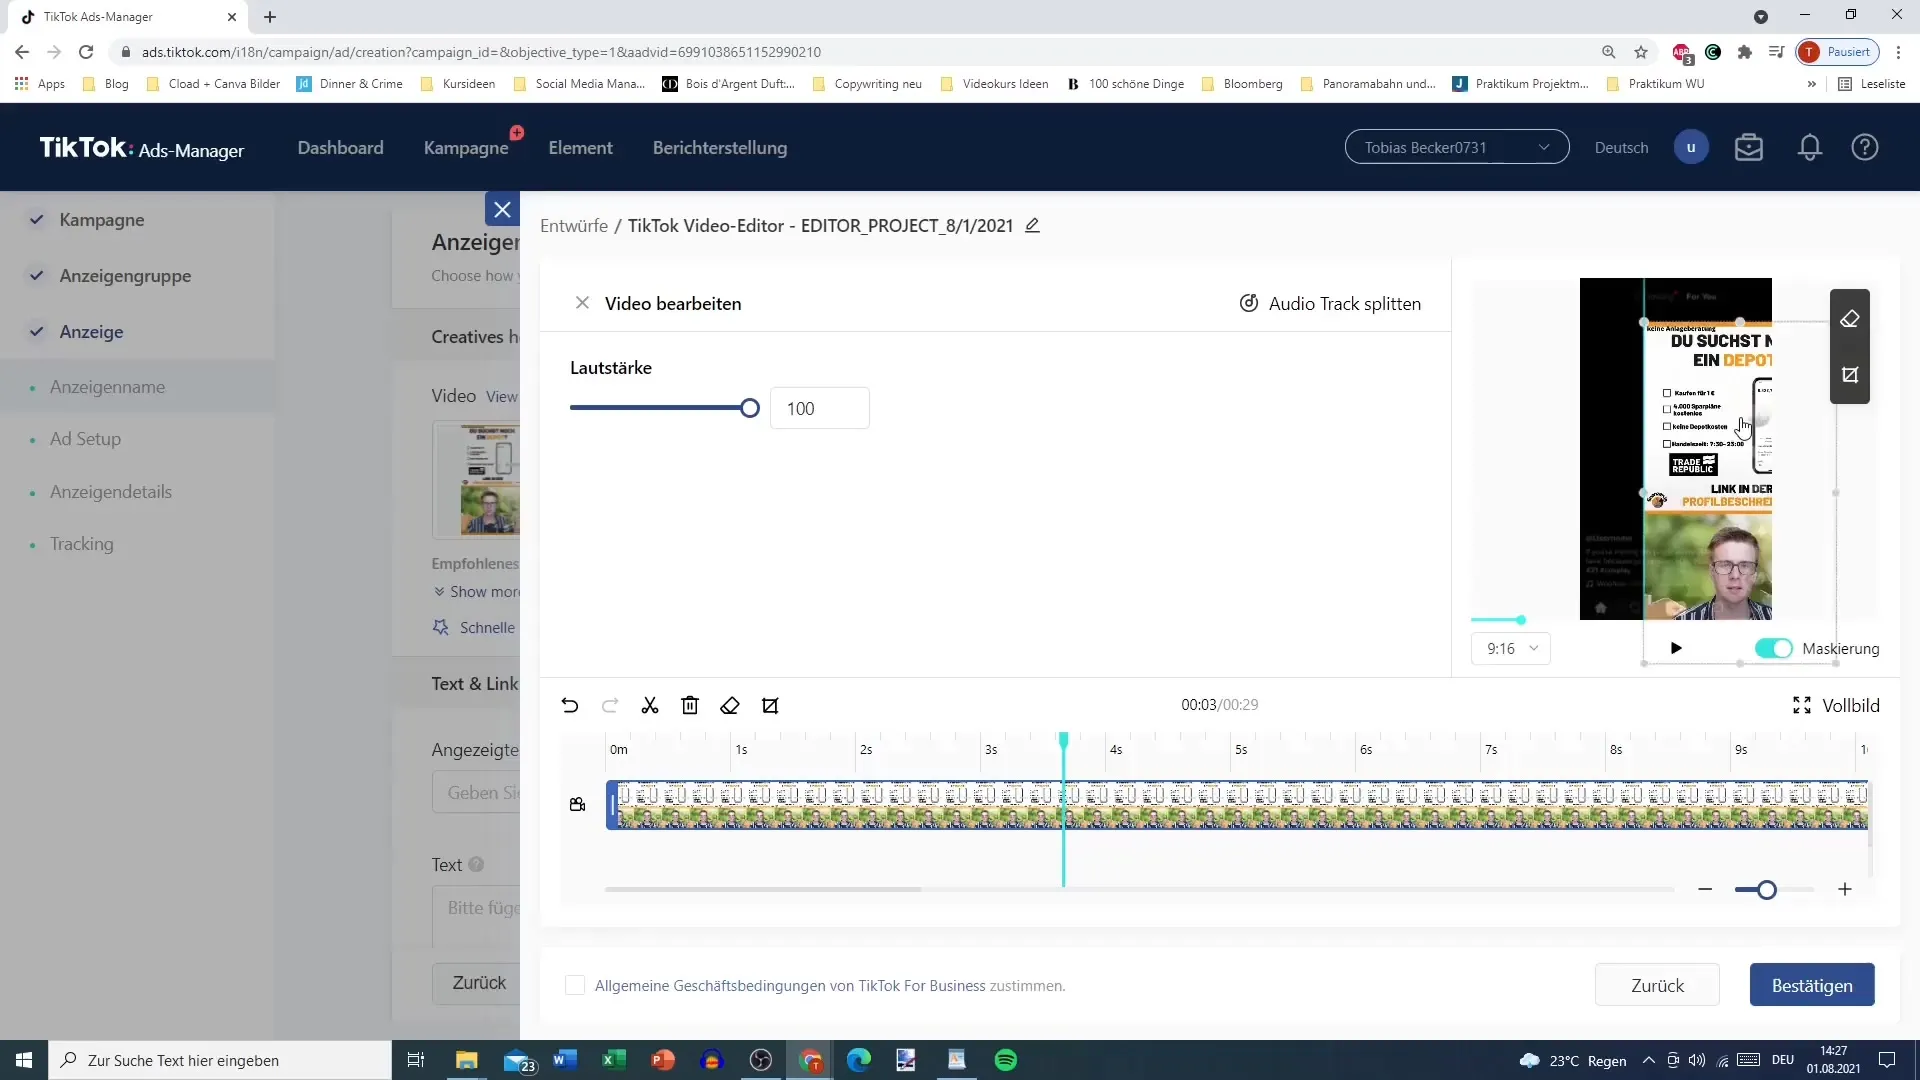Screen dimensions: 1920x1080
Task: Change the language via Deutsch
Action: 1621,147
